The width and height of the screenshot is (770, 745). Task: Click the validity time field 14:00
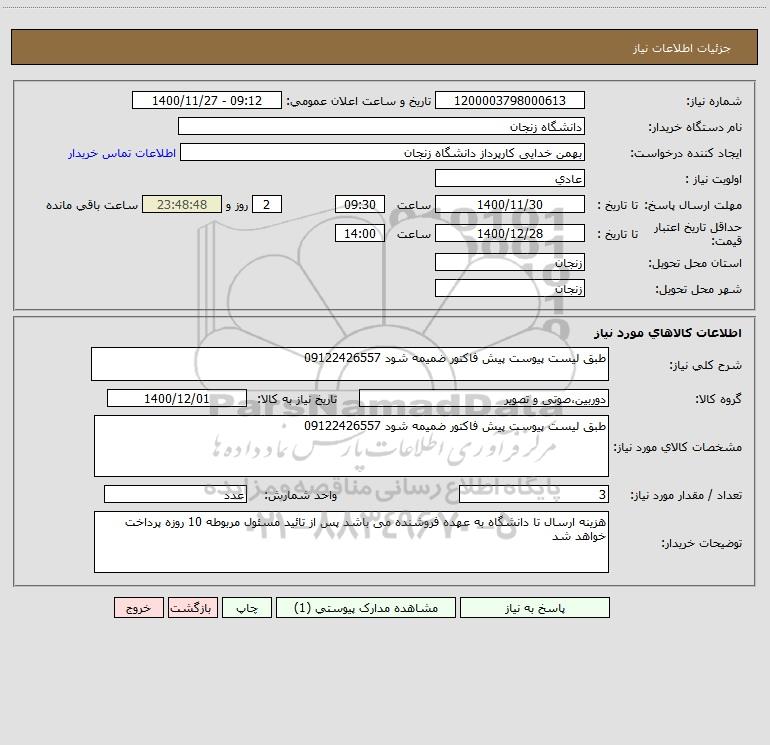click(359, 233)
